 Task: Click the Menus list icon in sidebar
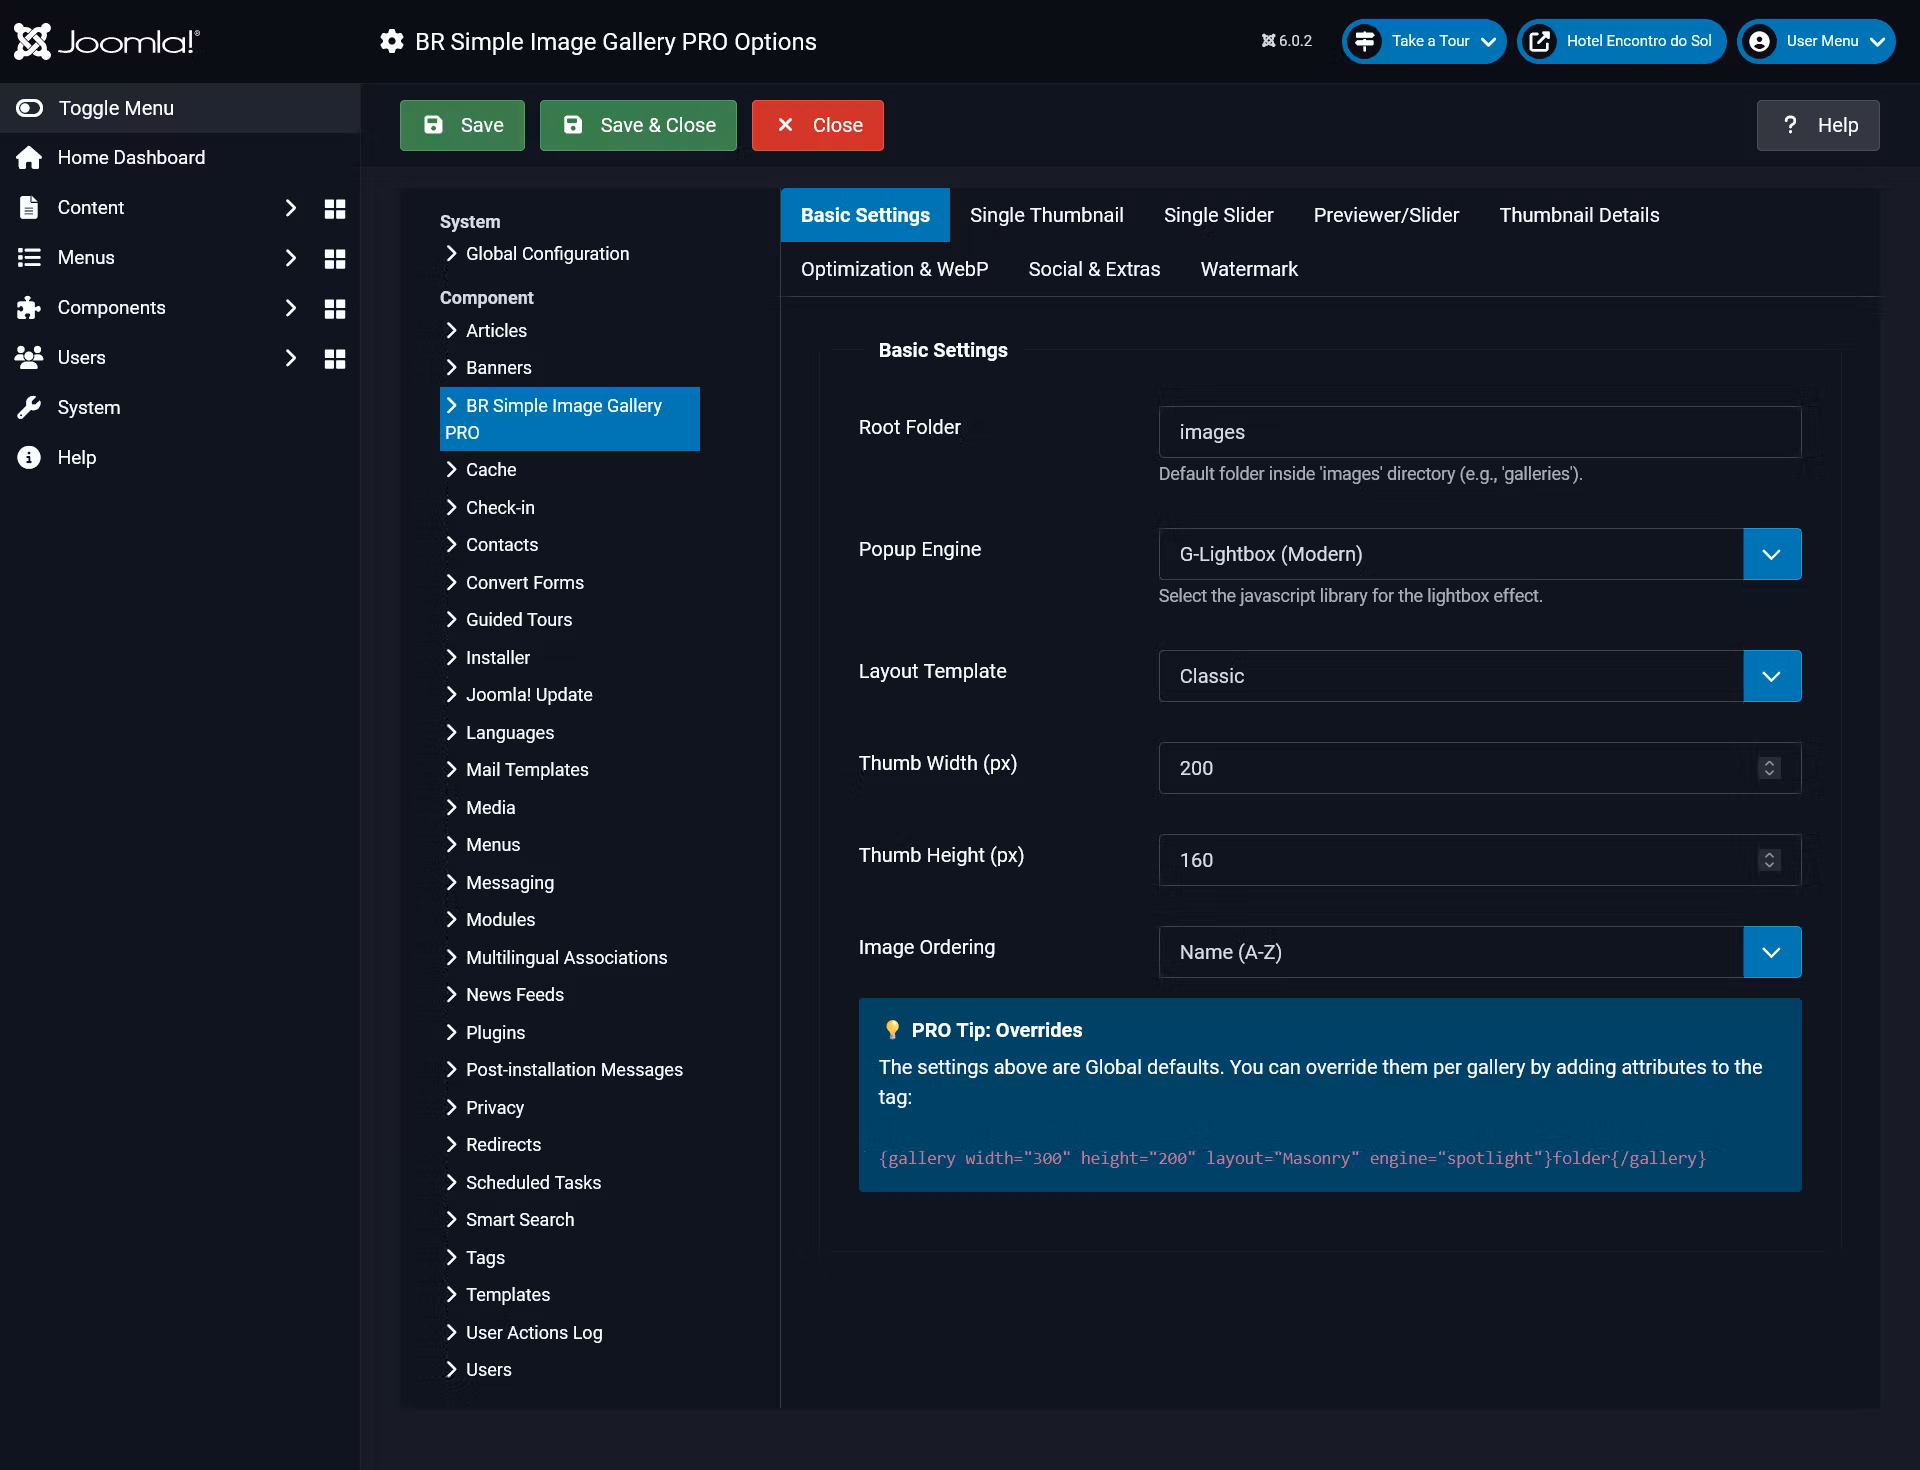tap(29, 258)
